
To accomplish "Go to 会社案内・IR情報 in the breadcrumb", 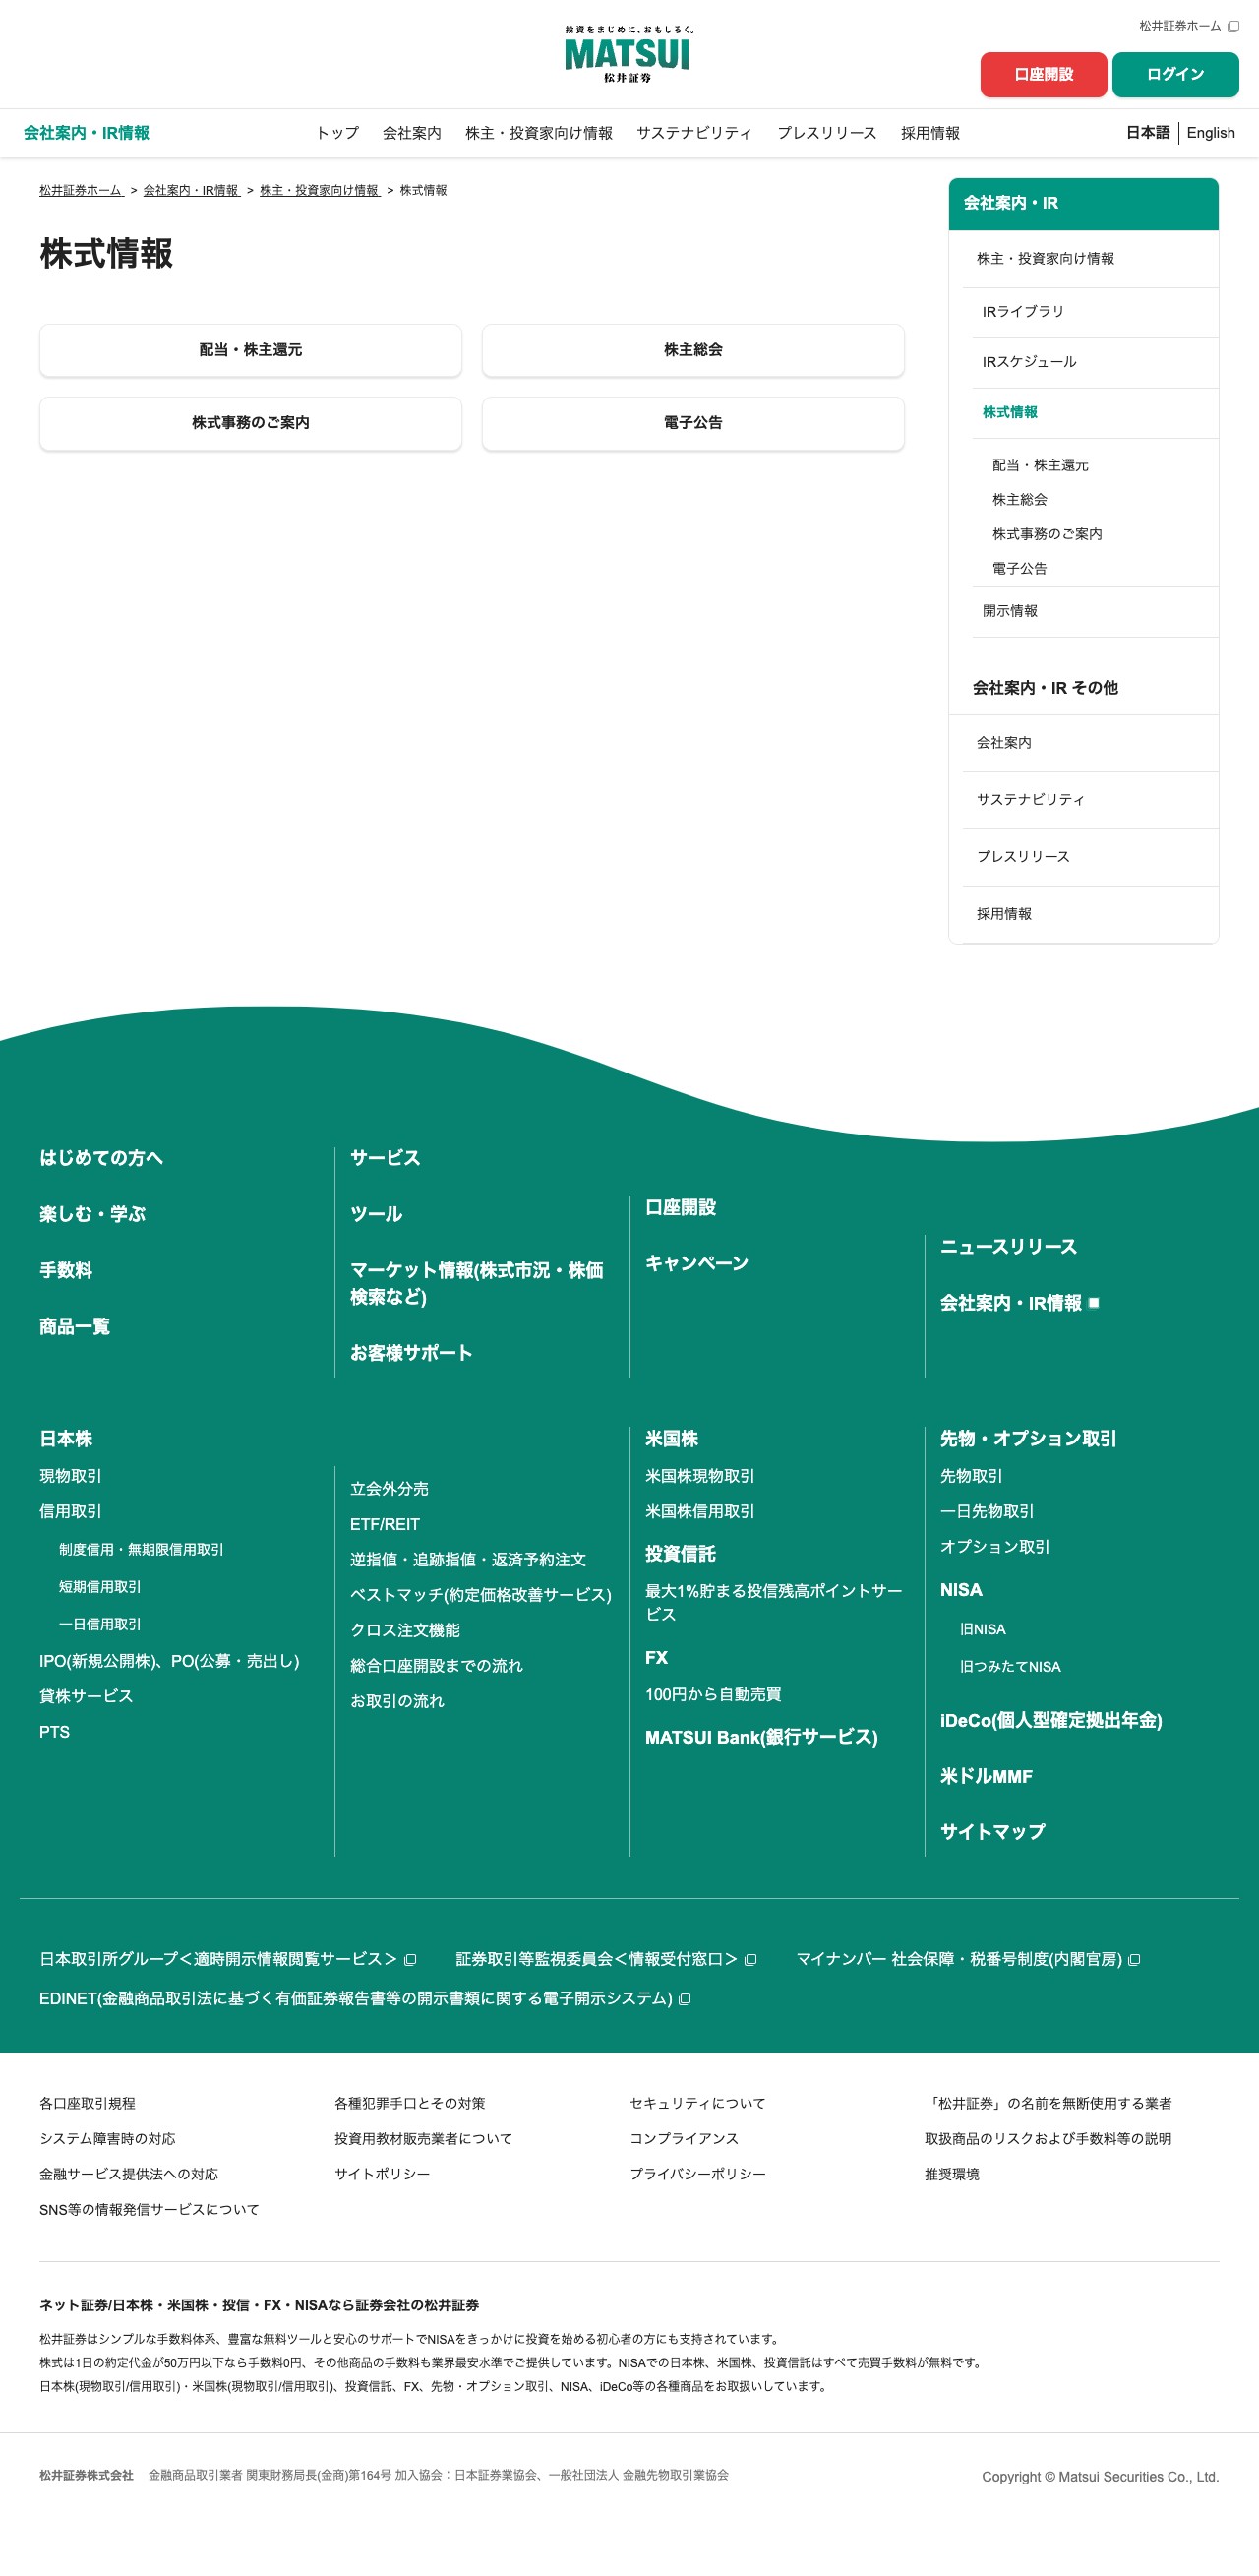I will (x=192, y=190).
